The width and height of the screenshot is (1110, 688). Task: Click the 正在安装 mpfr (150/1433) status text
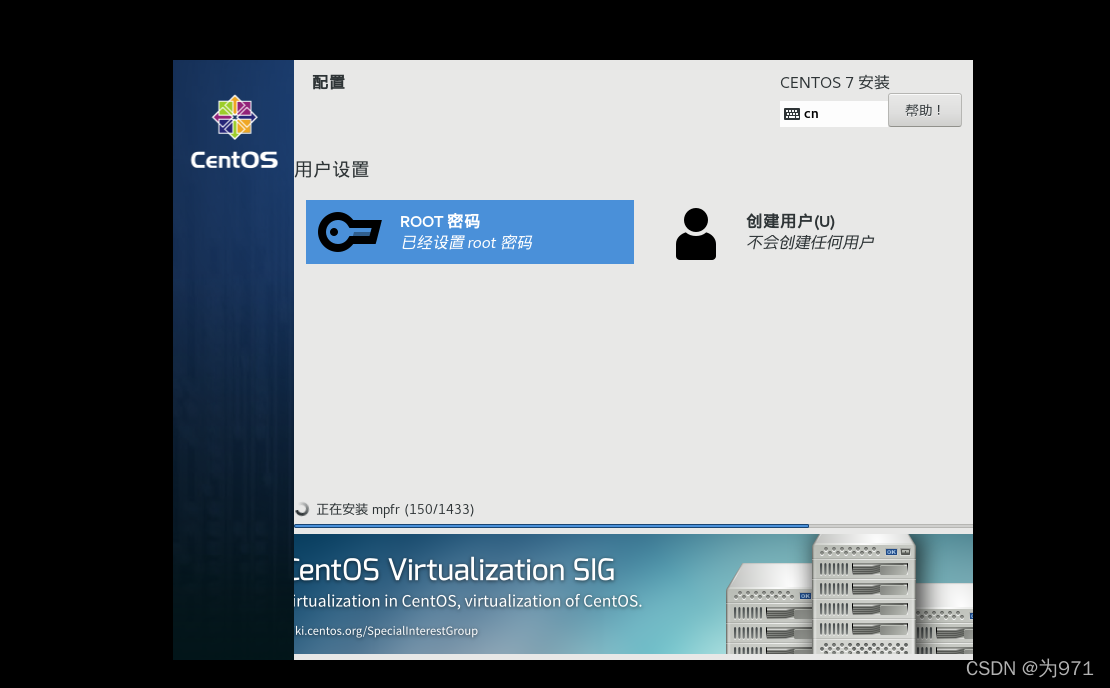(x=395, y=509)
